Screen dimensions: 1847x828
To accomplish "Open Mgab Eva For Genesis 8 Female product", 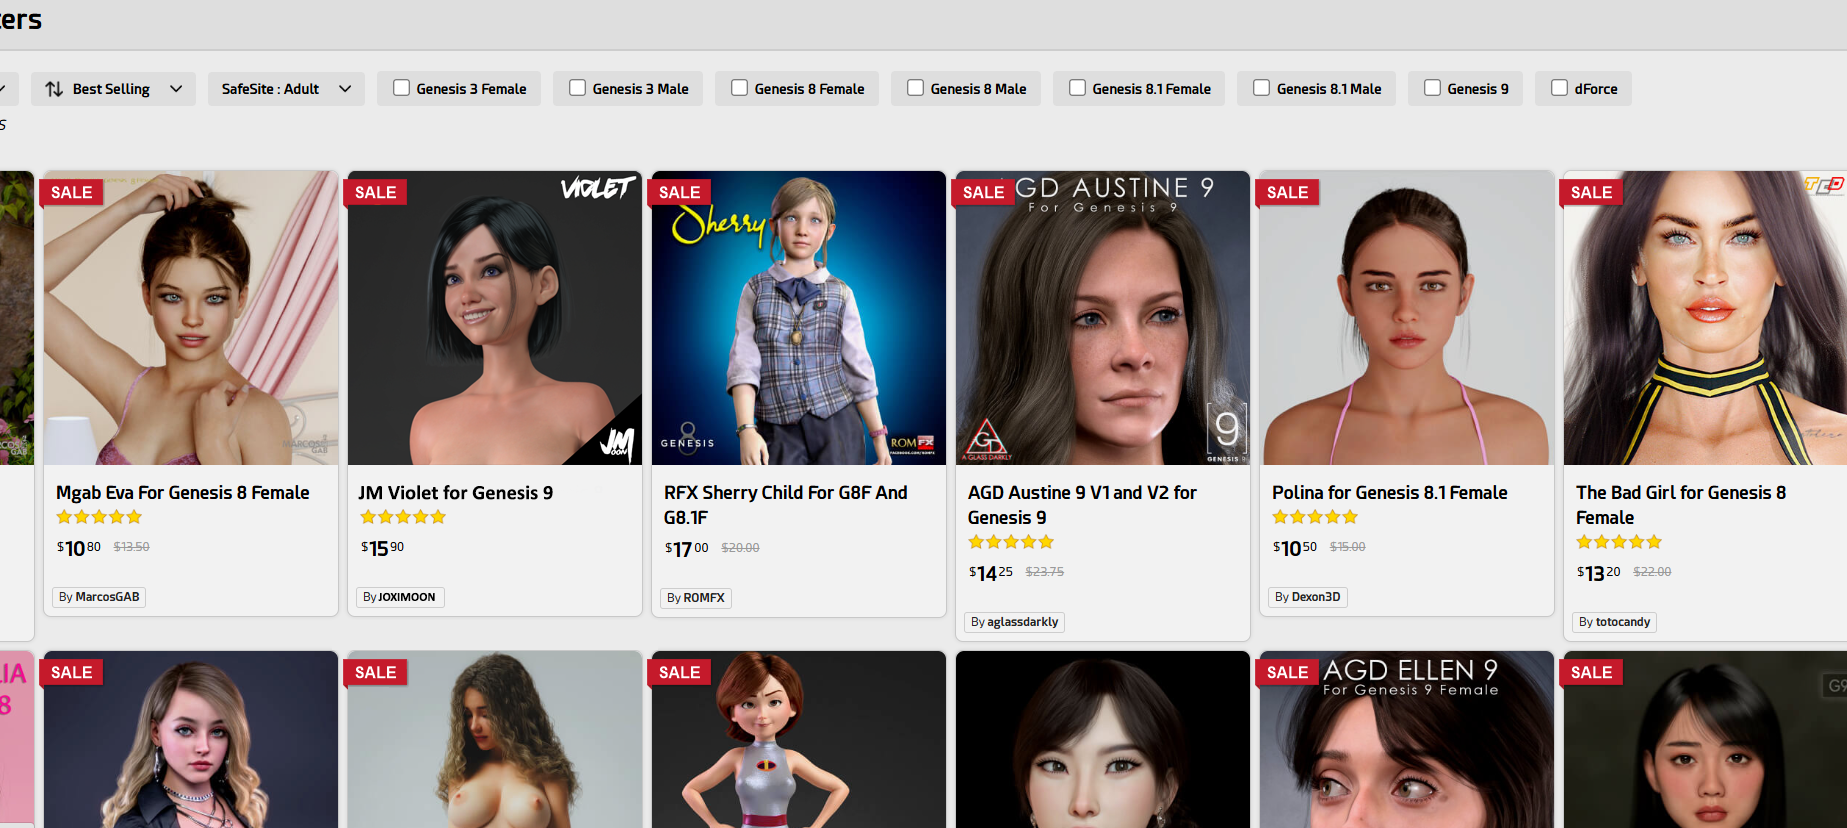I will point(183,493).
